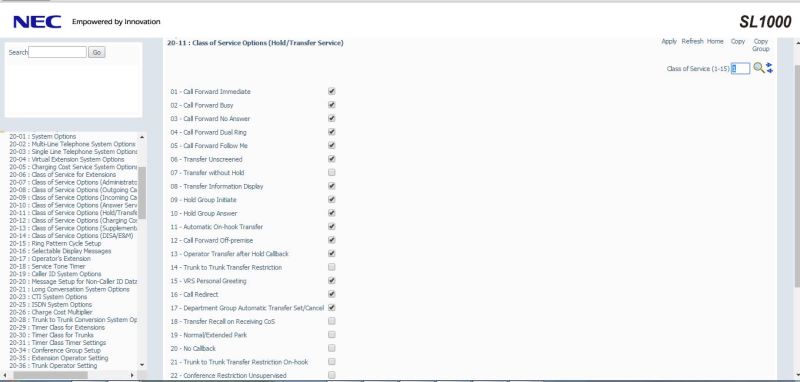This screenshot has width=800, height=382.
Task: Open 20-23 CTI System Options
Action: (x=48, y=297)
